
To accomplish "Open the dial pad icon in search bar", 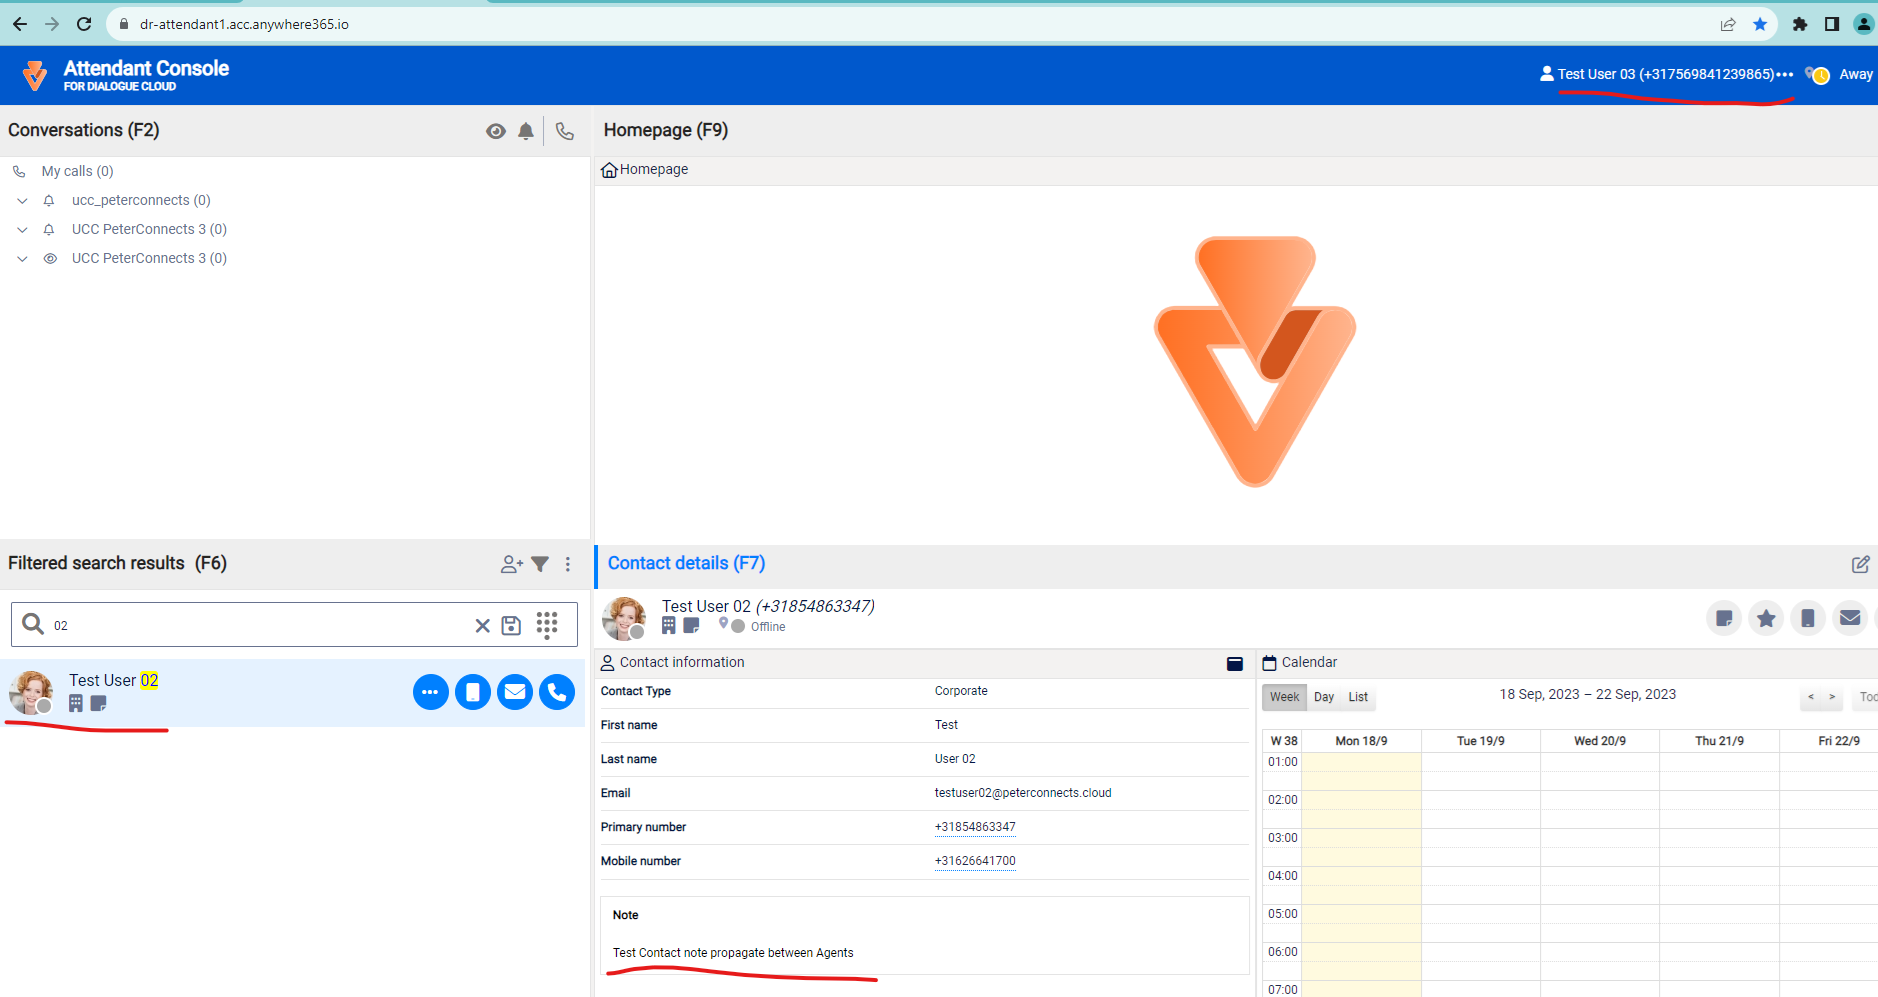I will coord(547,625).
